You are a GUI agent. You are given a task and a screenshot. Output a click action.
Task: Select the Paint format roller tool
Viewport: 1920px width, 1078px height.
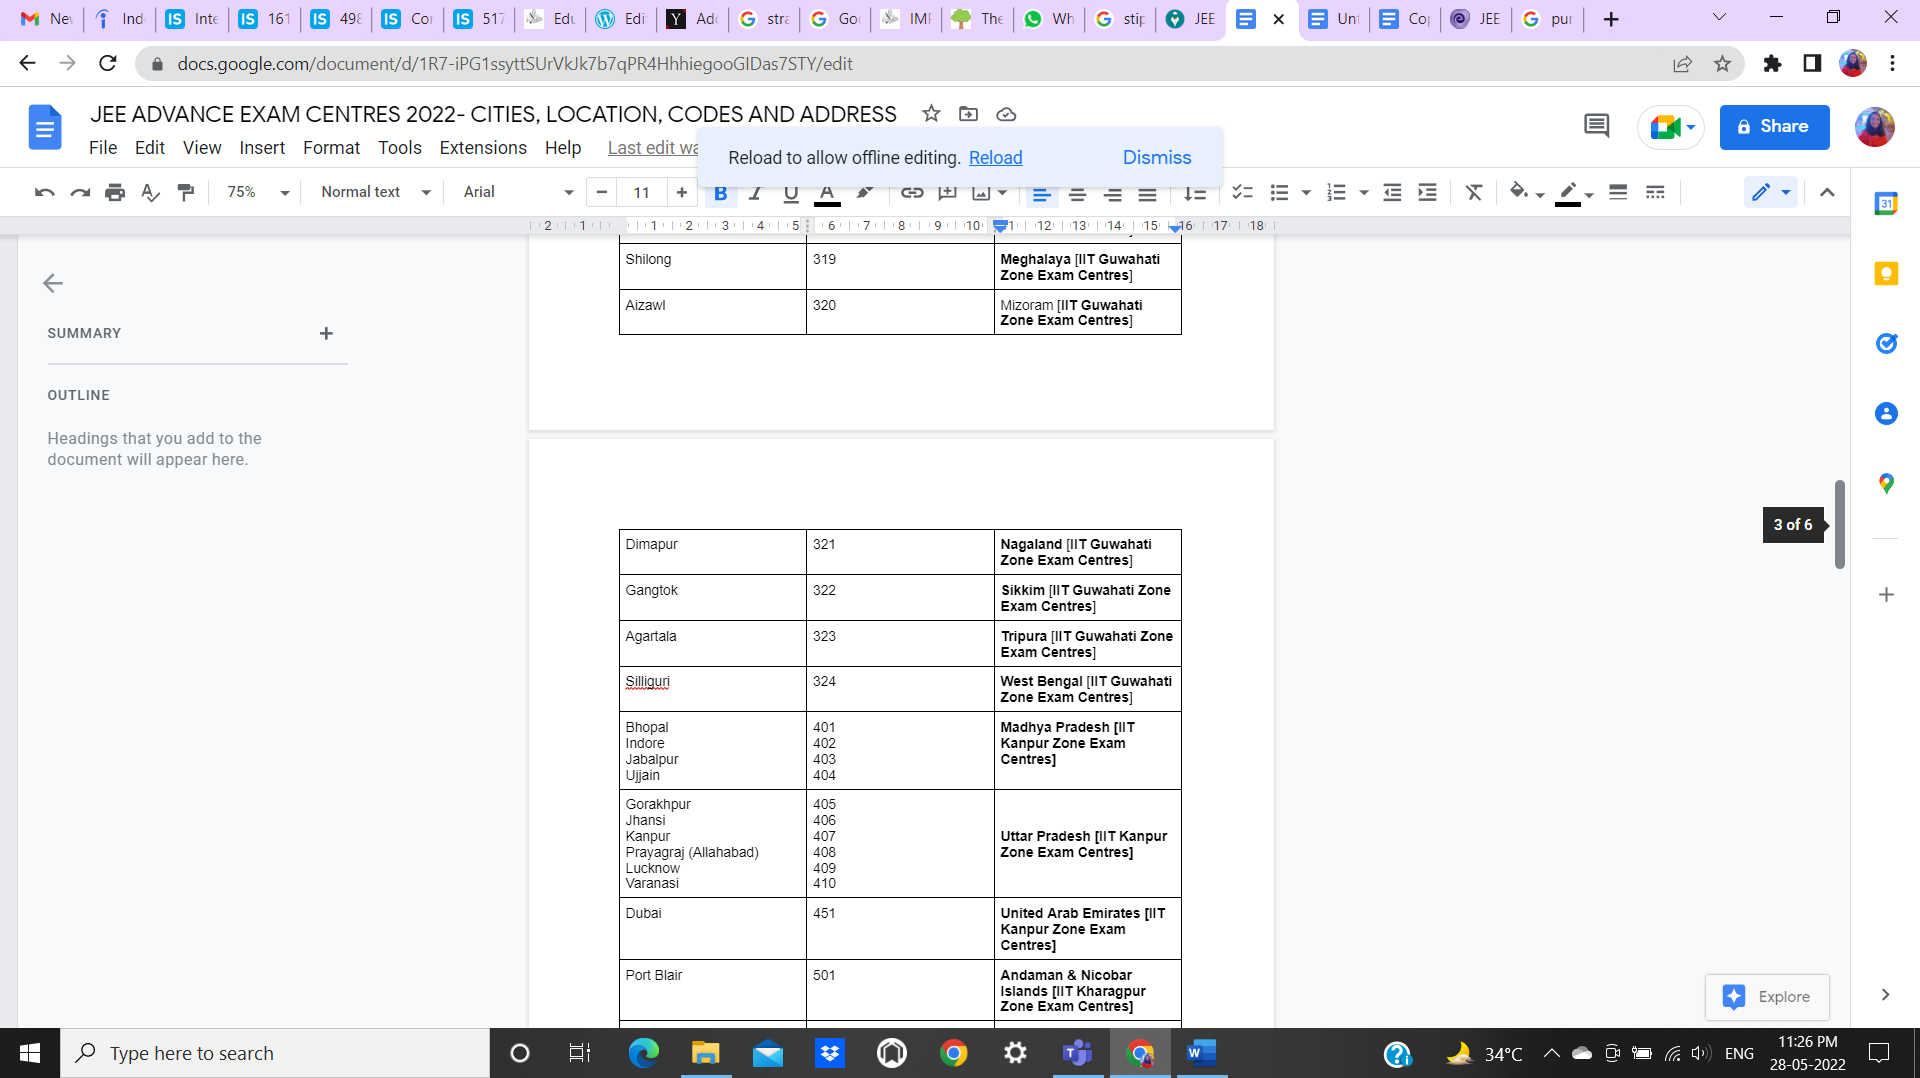coord(185,192)
